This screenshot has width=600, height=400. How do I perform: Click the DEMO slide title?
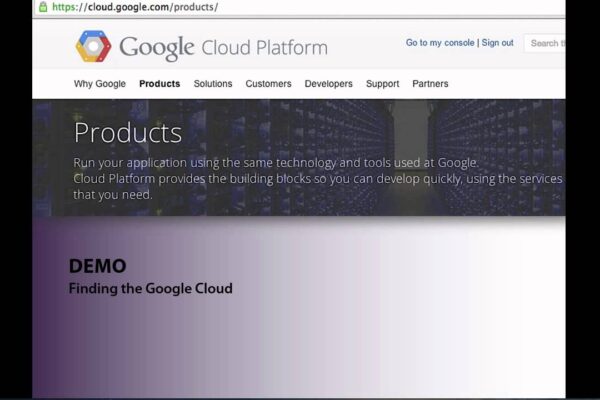98,266
